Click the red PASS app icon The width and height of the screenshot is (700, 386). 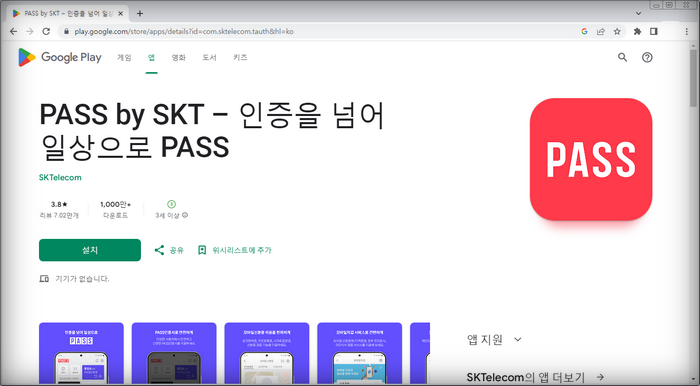pyautogui.click(x=591, y=159)
